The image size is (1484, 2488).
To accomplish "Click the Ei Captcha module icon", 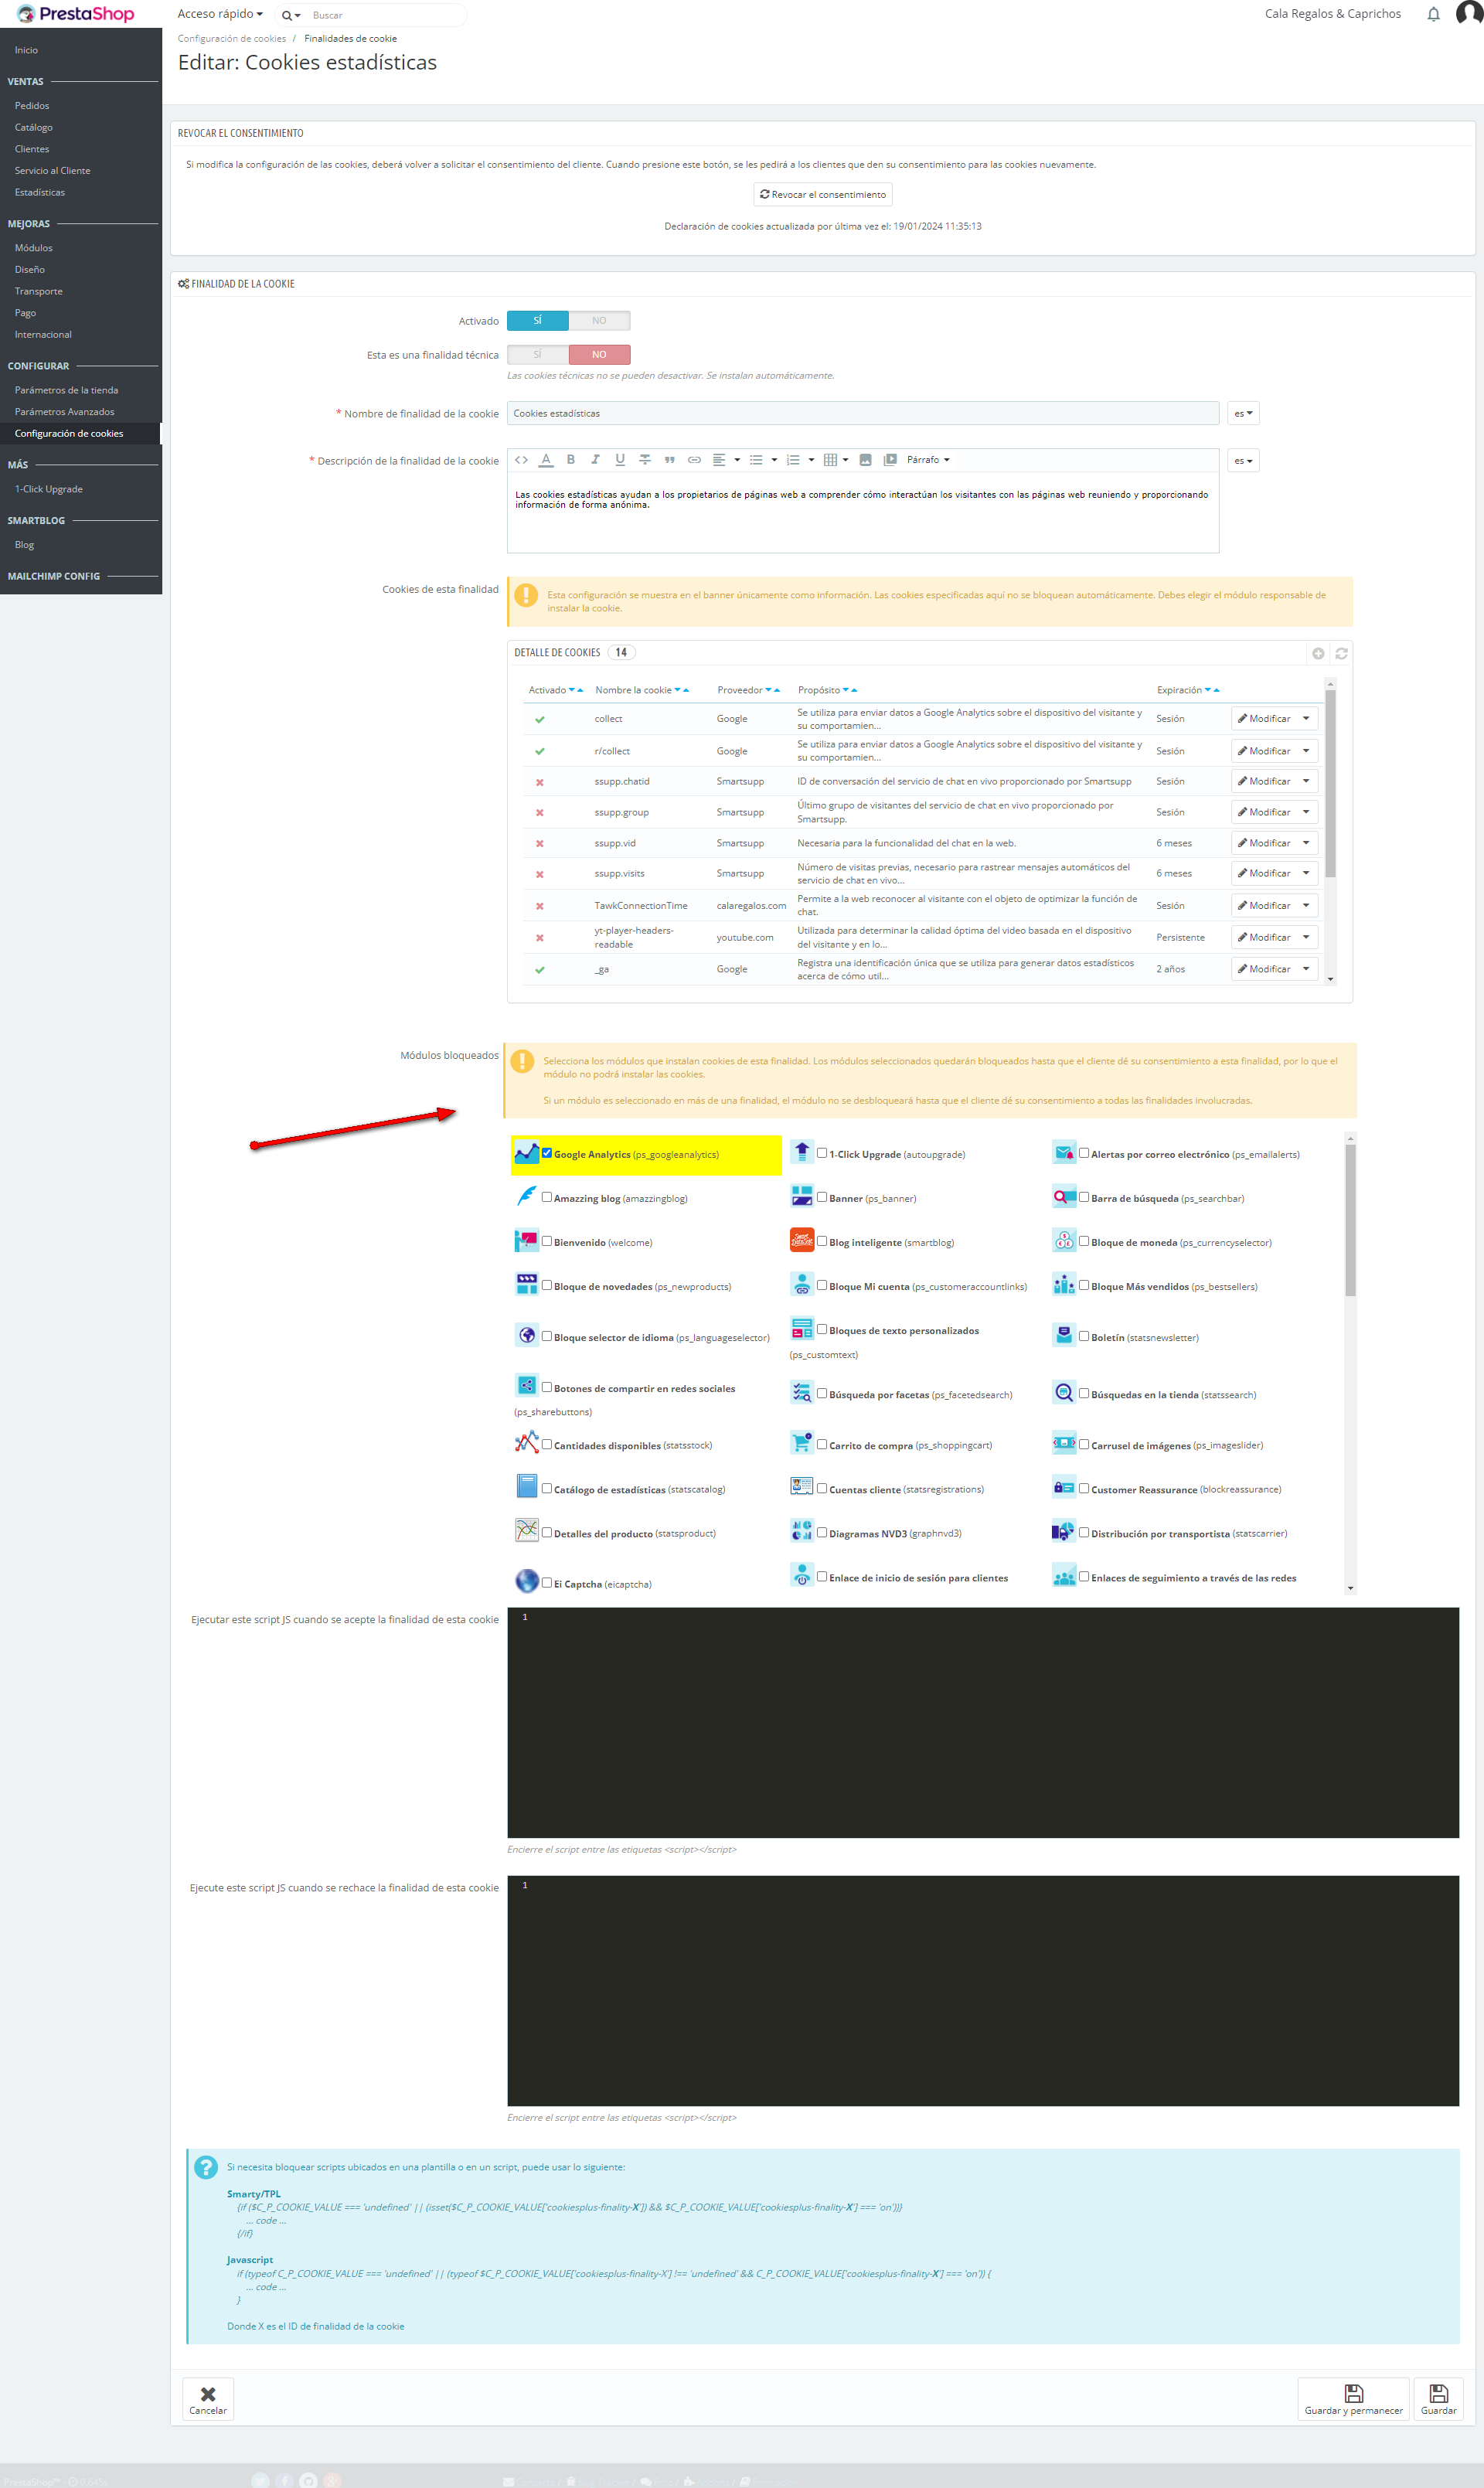I will pos(527,1581).
